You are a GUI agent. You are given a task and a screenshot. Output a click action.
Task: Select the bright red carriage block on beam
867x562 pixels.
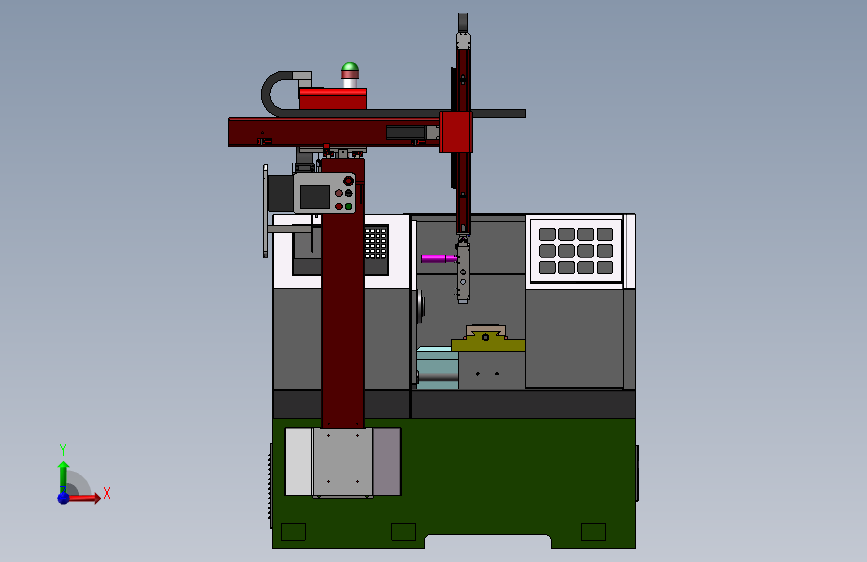click(x=456, y=132)
